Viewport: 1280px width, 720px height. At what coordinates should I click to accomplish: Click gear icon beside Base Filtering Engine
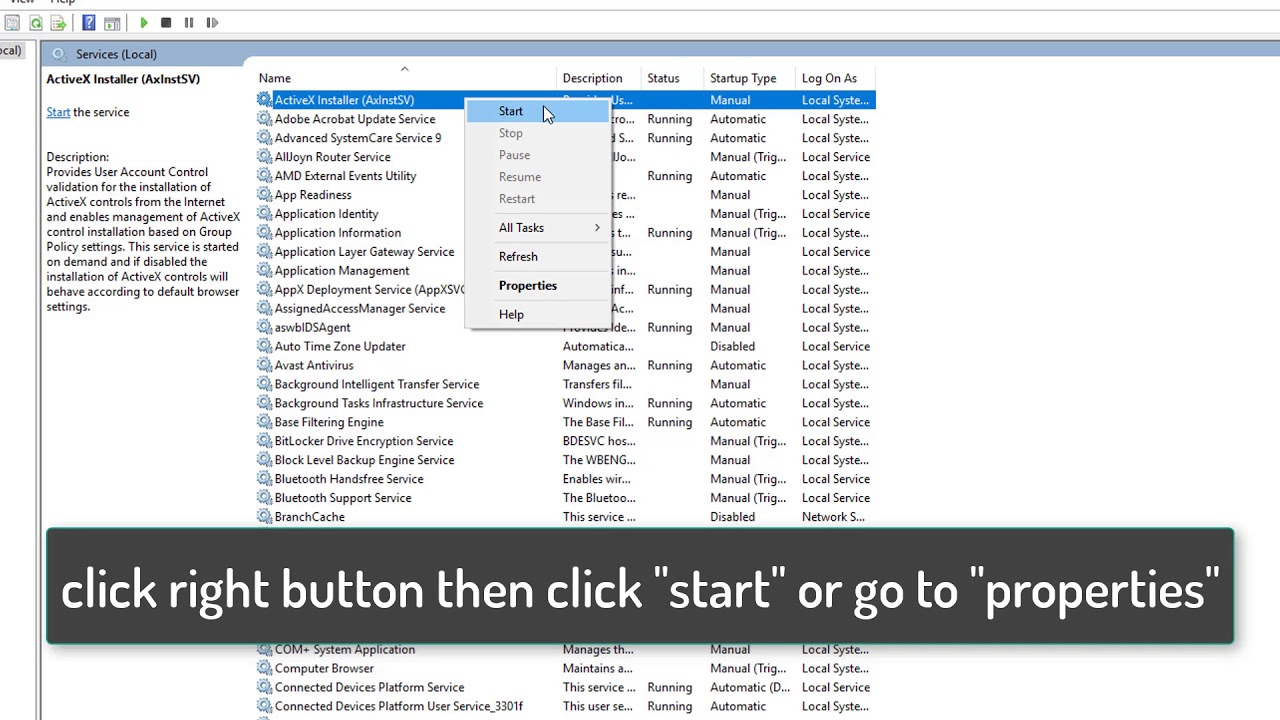click(264, 422)
